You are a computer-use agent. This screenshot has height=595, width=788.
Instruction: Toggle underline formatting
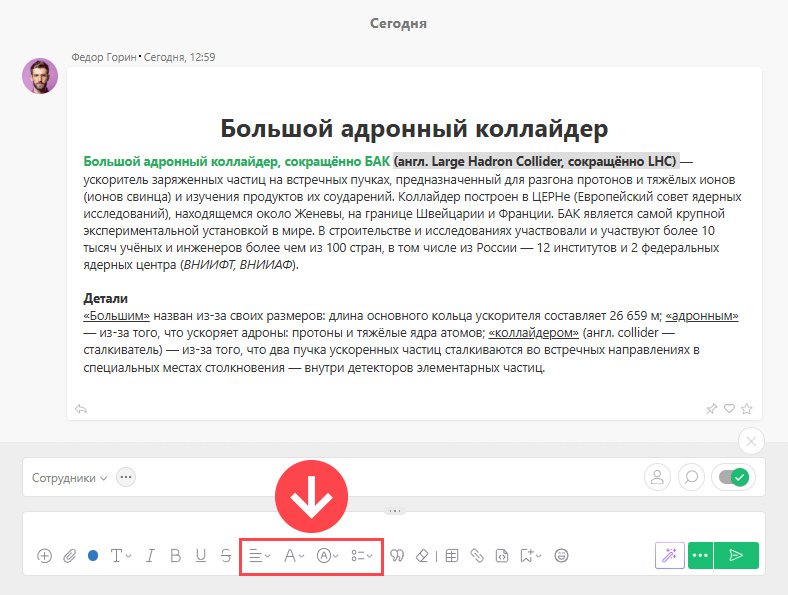pos(201,556)
